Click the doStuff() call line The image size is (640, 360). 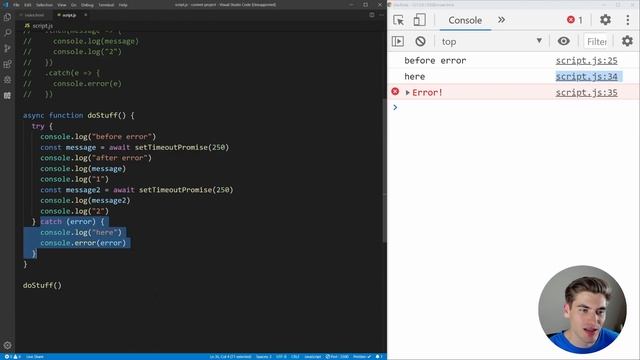(42, 285)
